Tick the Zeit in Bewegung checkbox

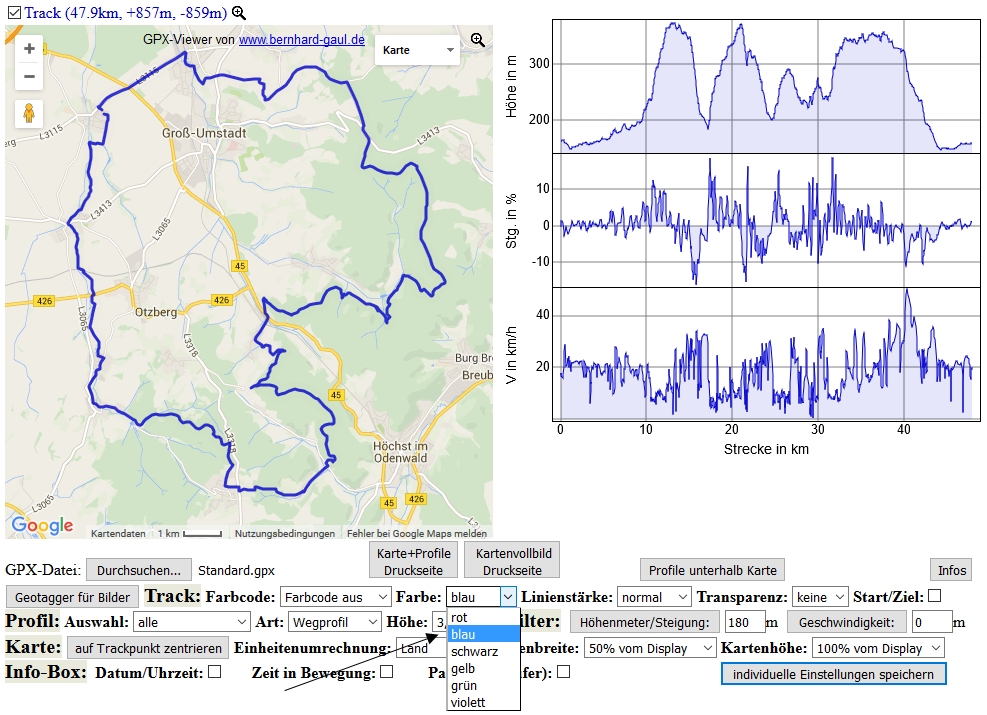coord(386,672)
